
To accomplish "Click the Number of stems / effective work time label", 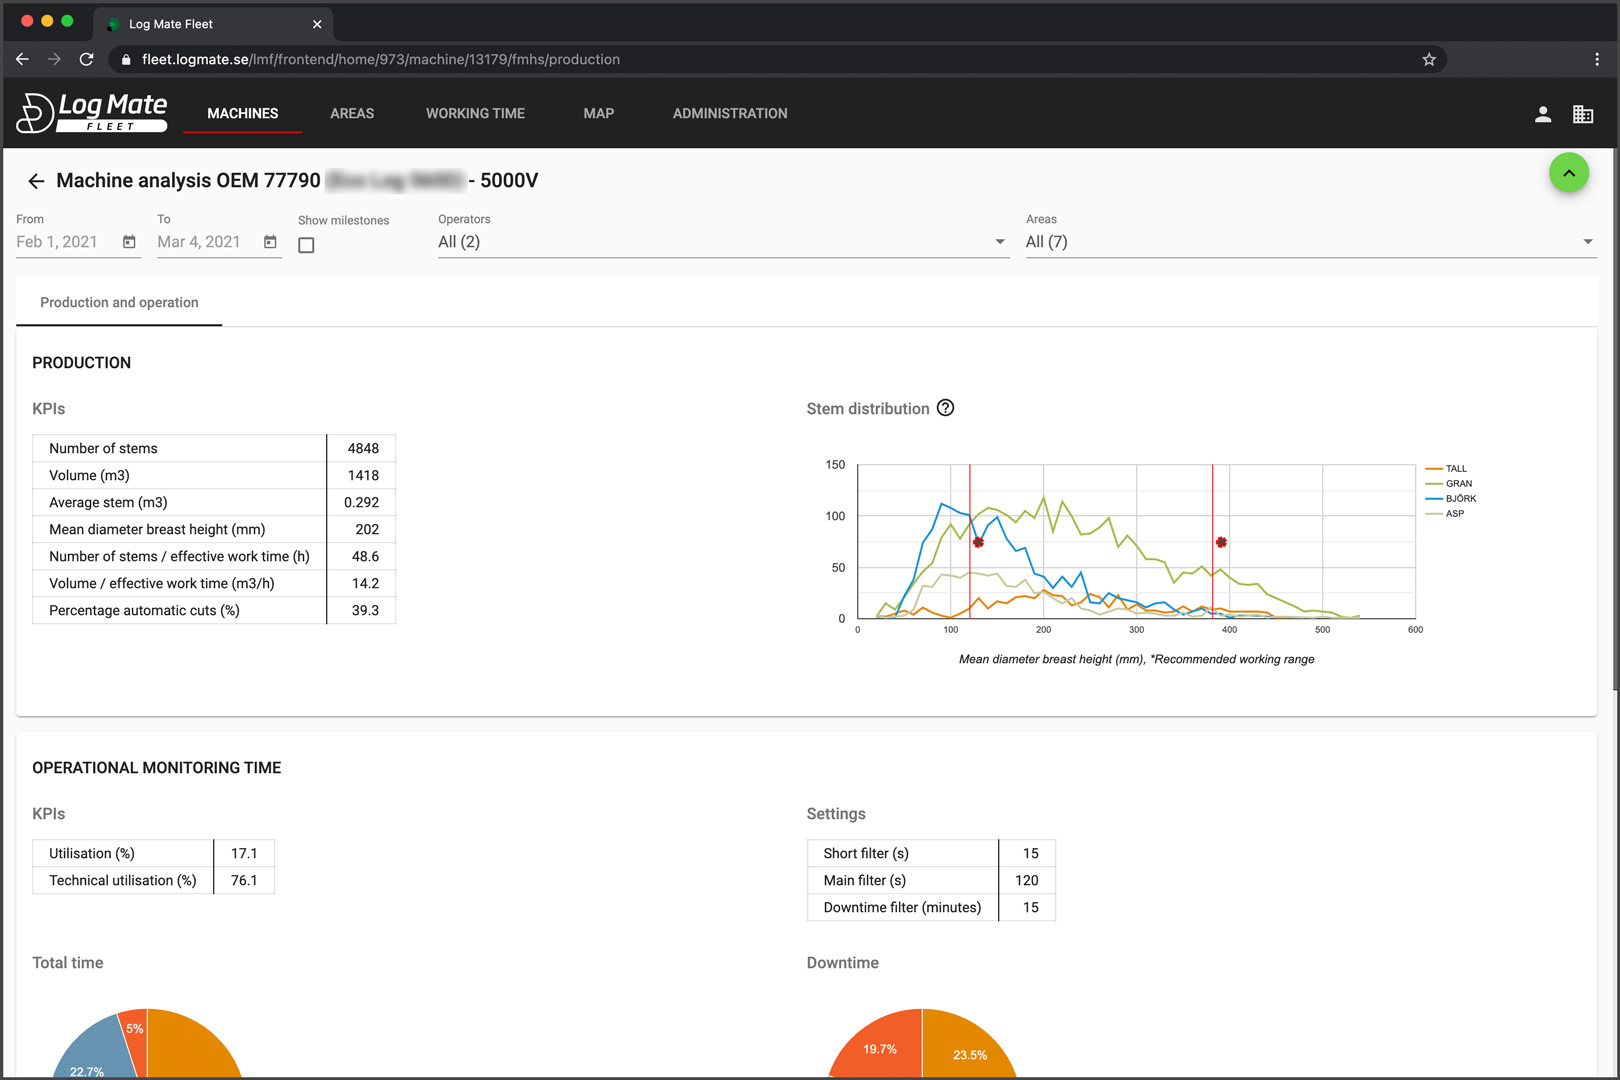I will point(179,556).
